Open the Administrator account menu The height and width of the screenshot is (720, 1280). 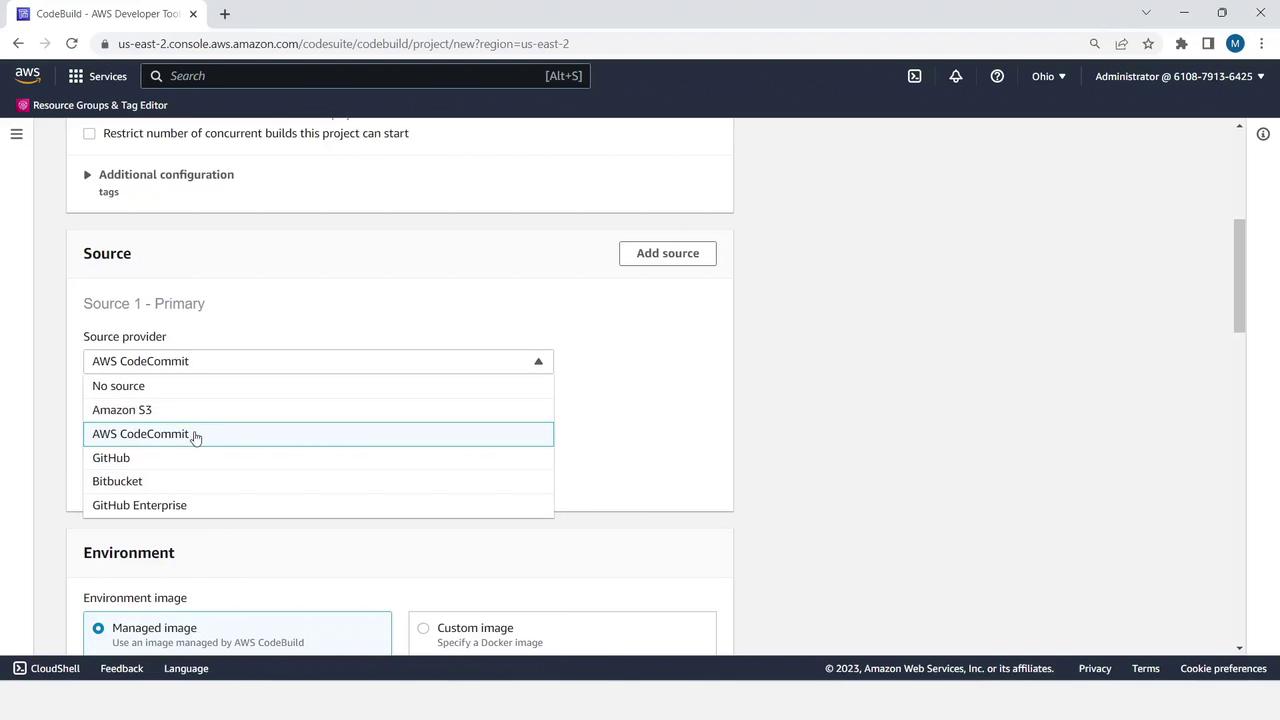(1180, 76)
